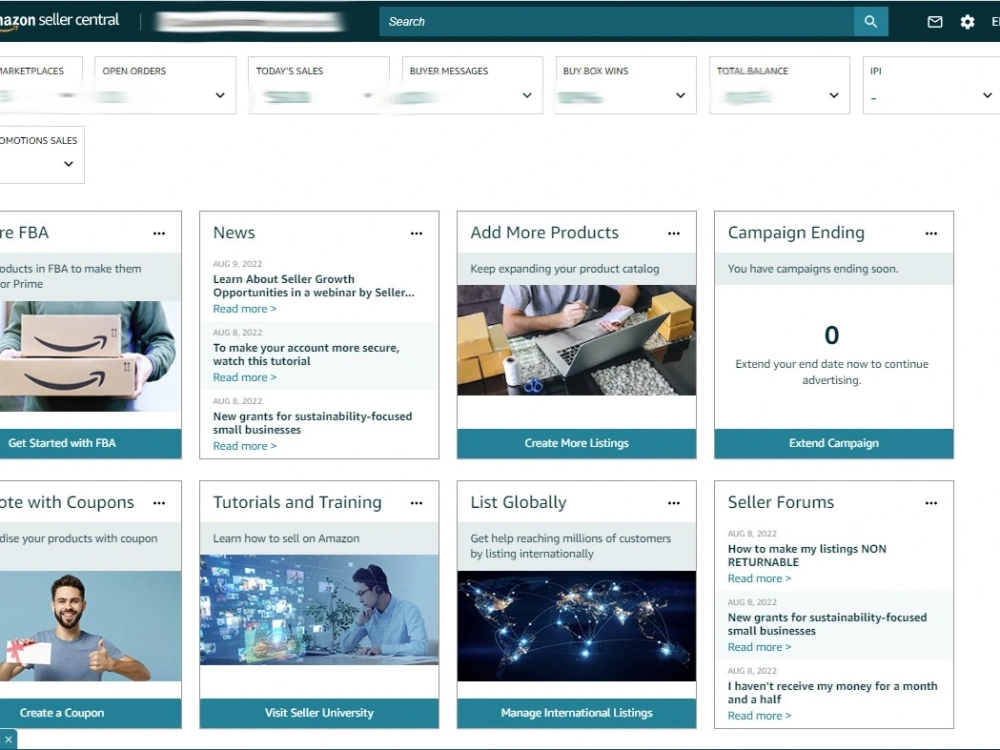Click Manage International Listings button
Screen dimensions: 1000x750
pyautogui.click(x=577, y=713)
